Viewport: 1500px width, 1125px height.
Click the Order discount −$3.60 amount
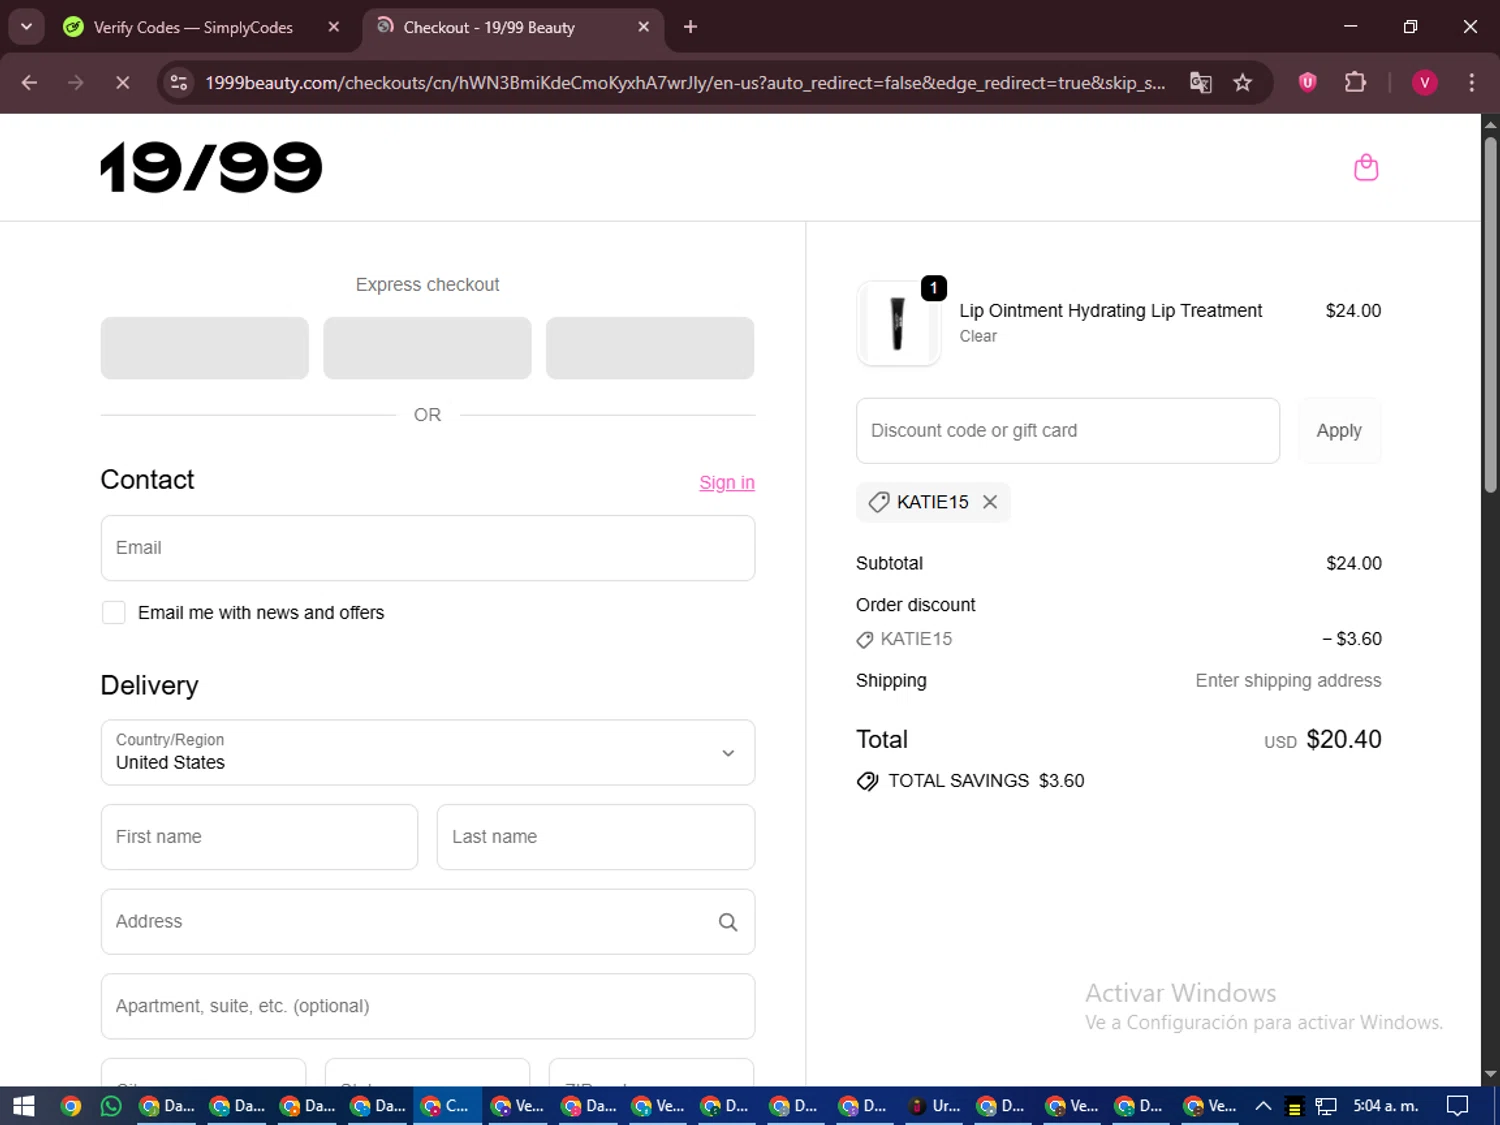(1352, 639)
